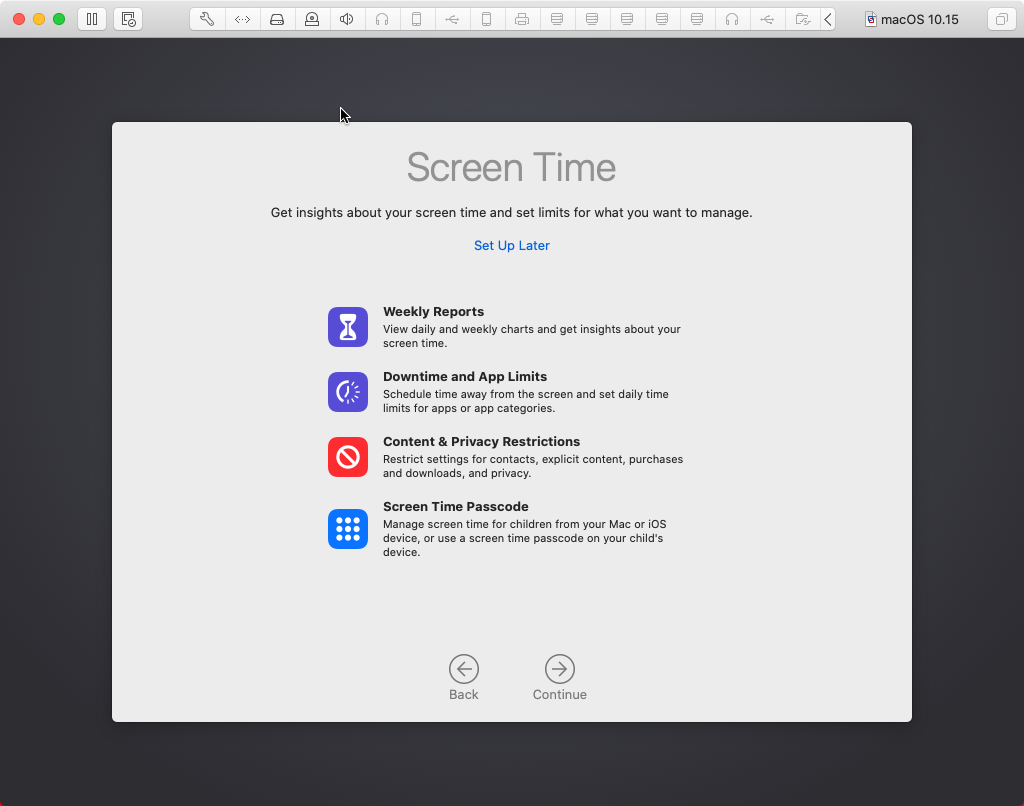This screenshot has height=806, width=1024.
Task: Pause the virtual machine
Action: point(91,18)
